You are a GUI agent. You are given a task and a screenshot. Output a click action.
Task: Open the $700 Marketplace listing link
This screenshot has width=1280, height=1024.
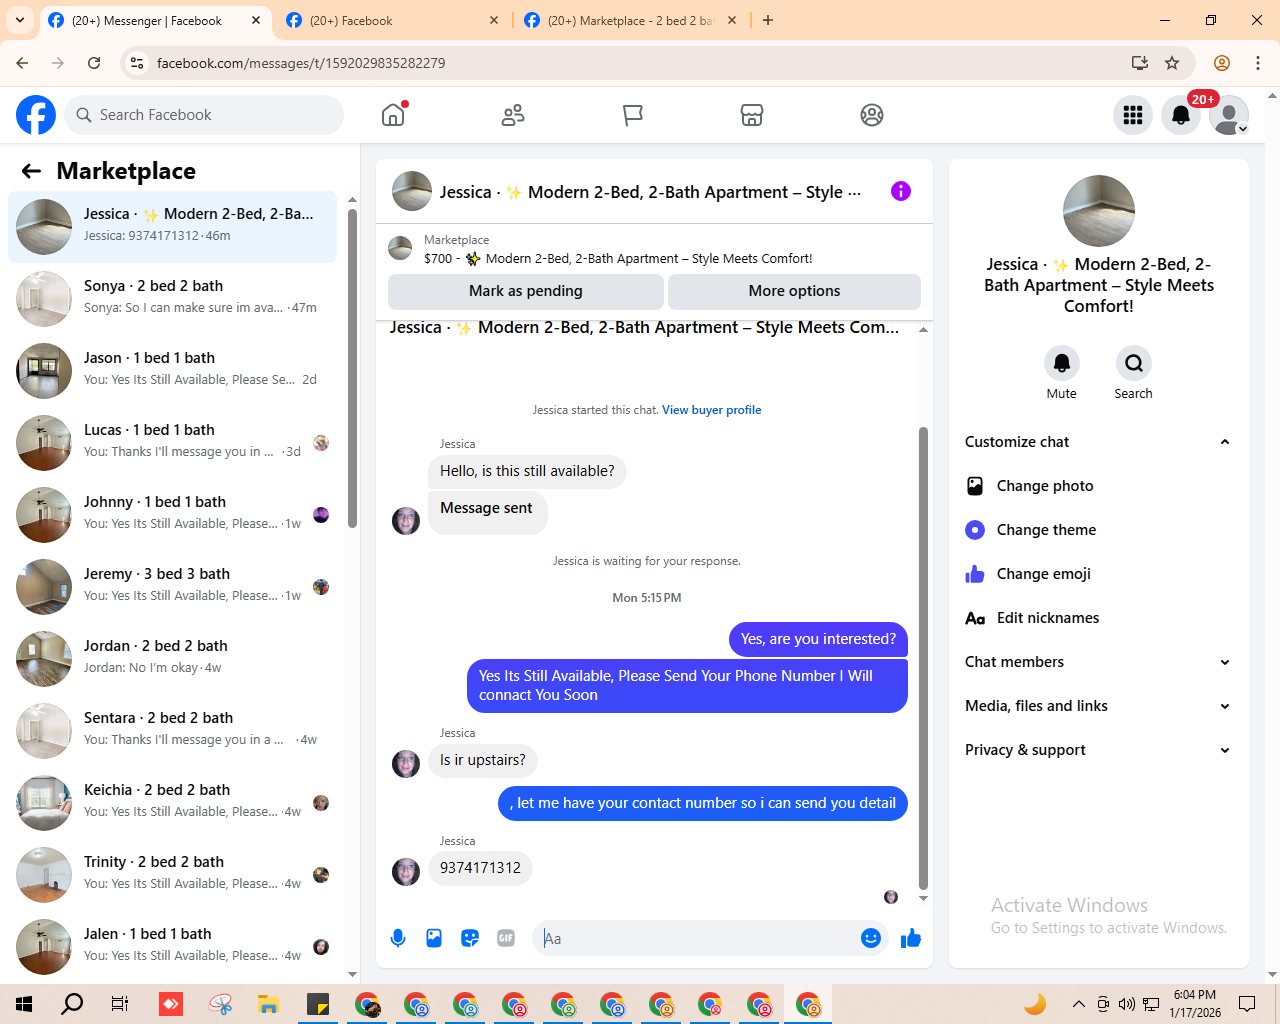tap(618, 258)
